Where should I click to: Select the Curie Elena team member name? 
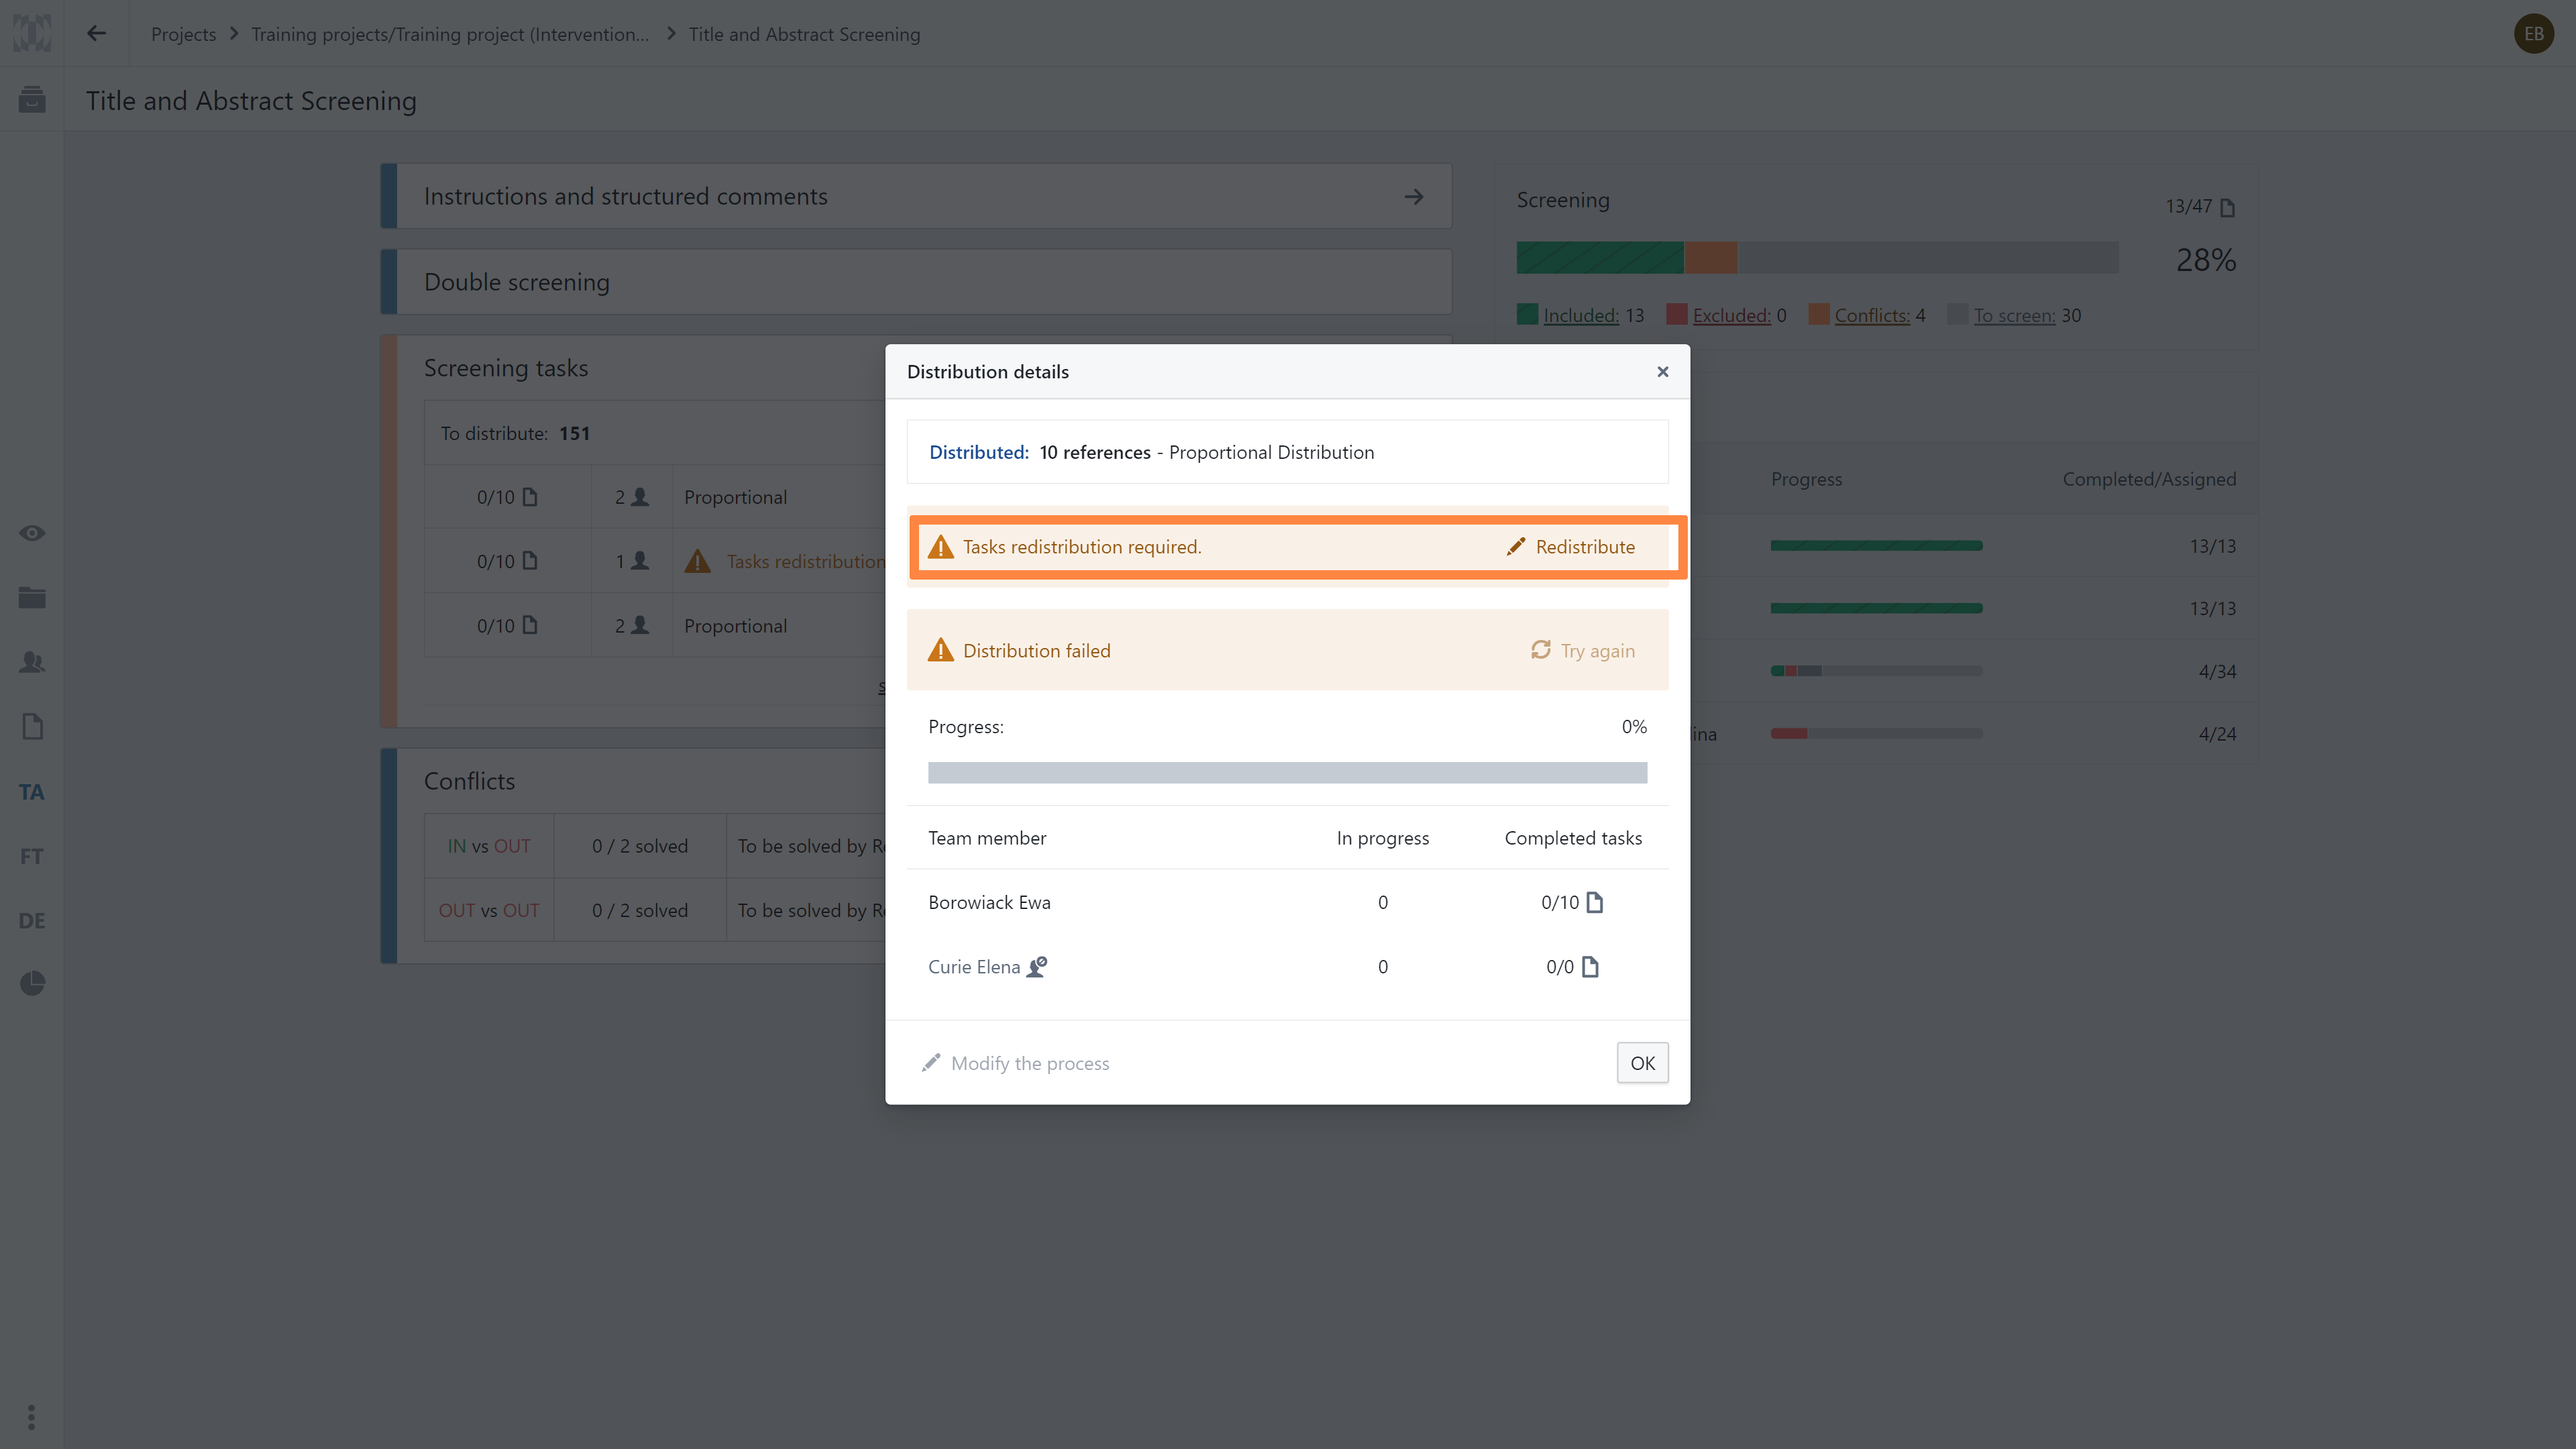coord(973,967)
